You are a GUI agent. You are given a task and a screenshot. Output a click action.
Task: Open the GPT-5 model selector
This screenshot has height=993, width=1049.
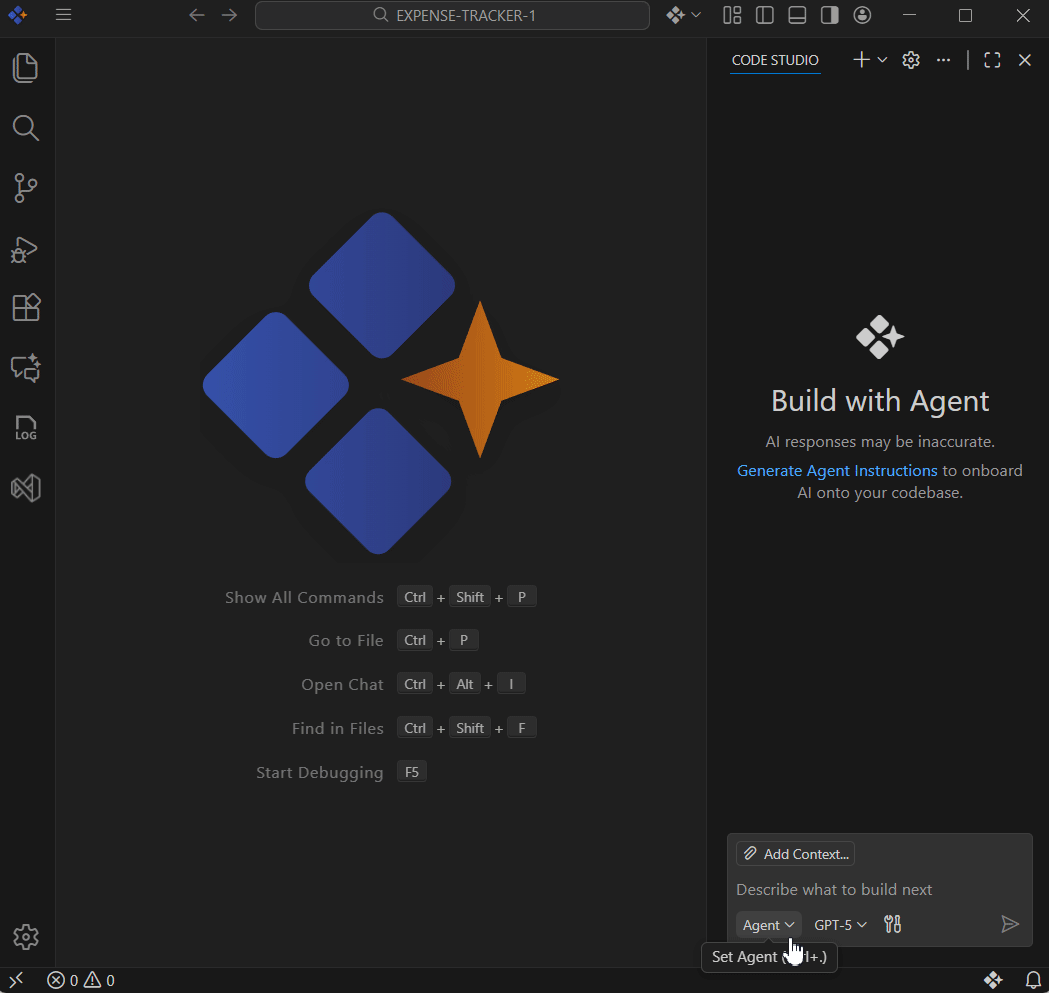click(840, 924)
